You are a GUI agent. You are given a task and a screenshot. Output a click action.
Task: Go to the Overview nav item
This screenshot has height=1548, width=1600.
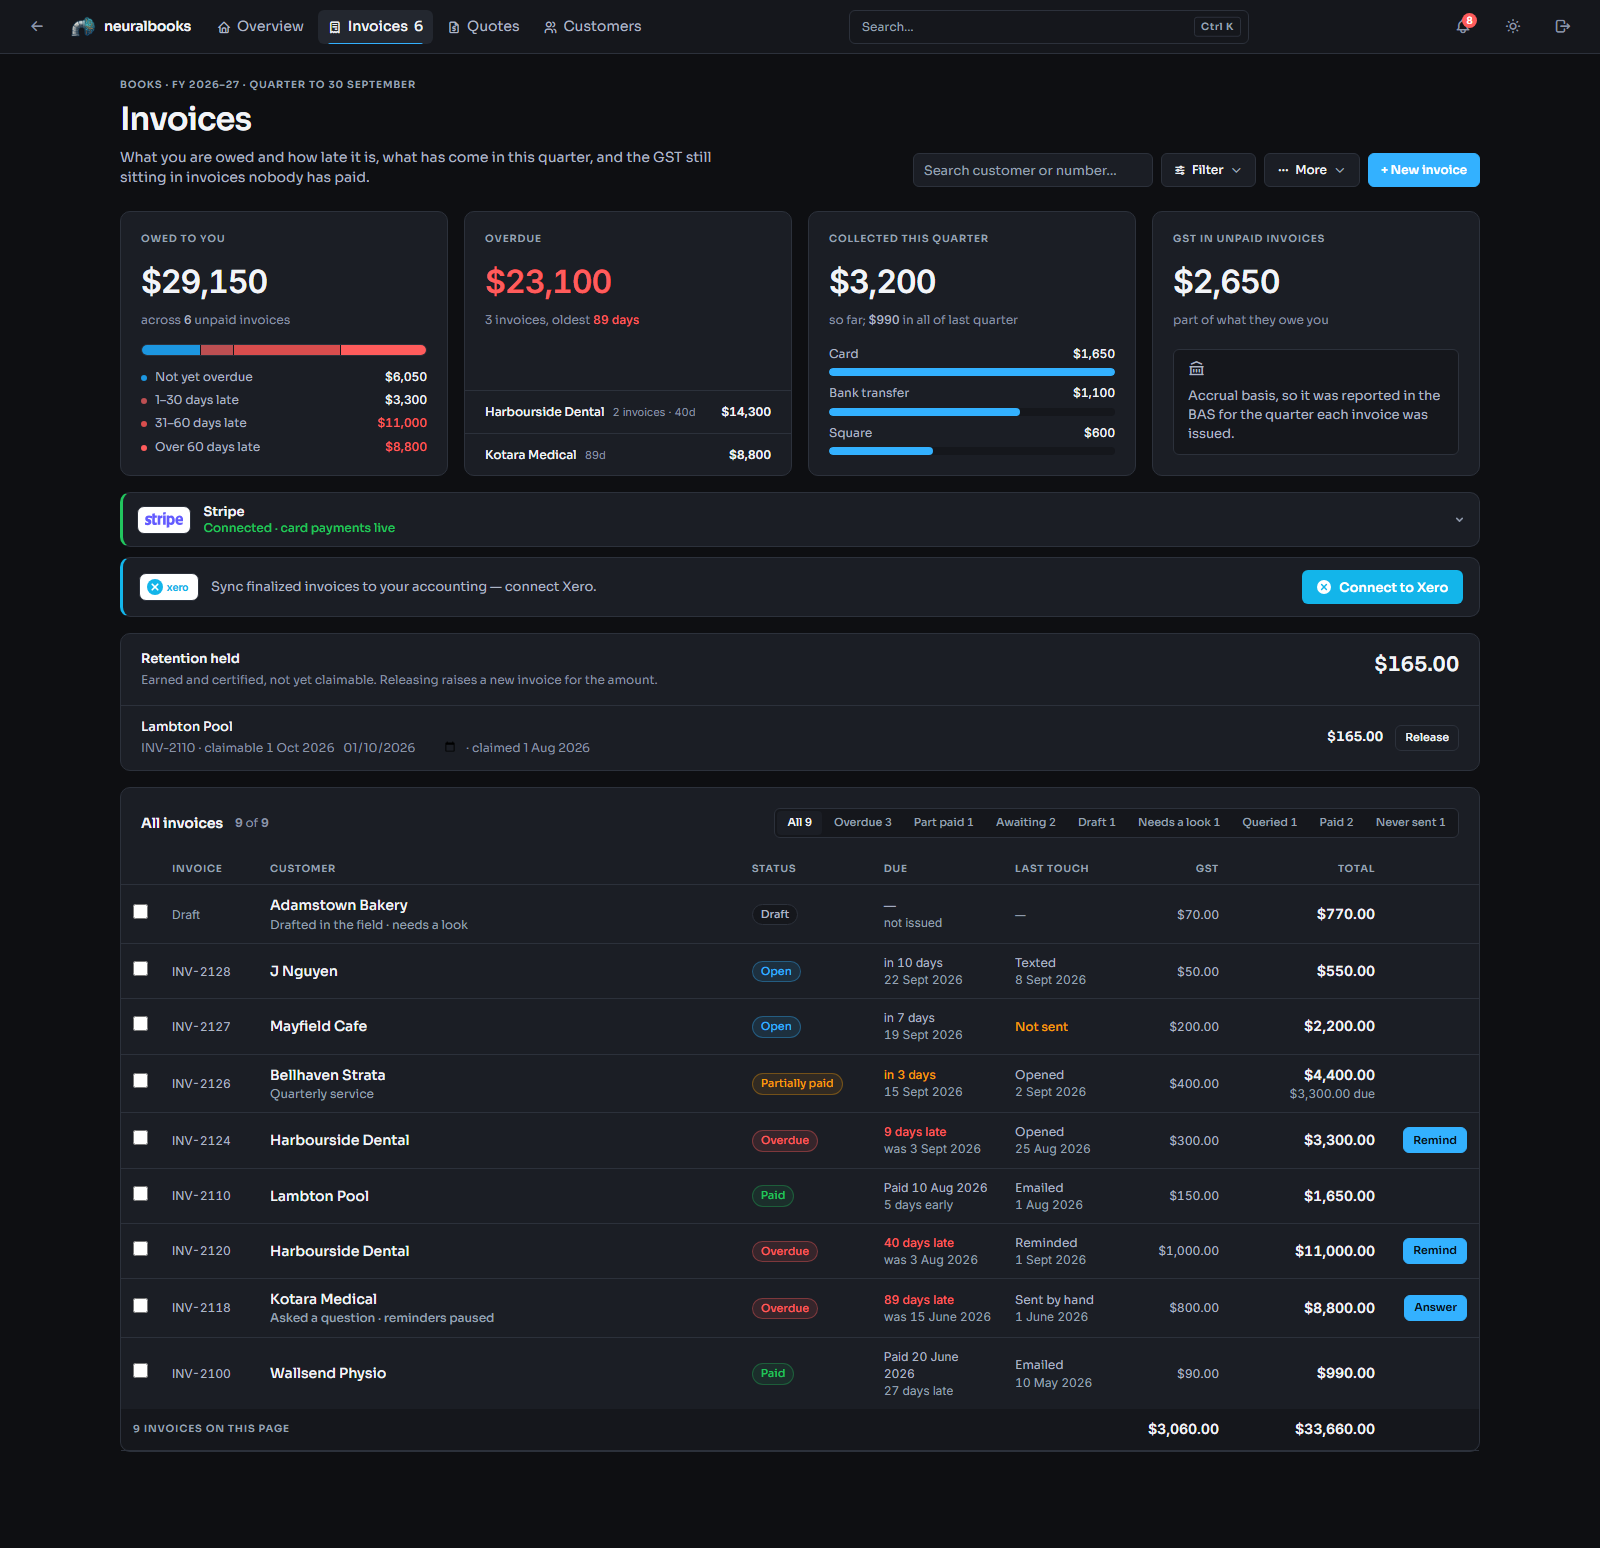tap(261, 27)
